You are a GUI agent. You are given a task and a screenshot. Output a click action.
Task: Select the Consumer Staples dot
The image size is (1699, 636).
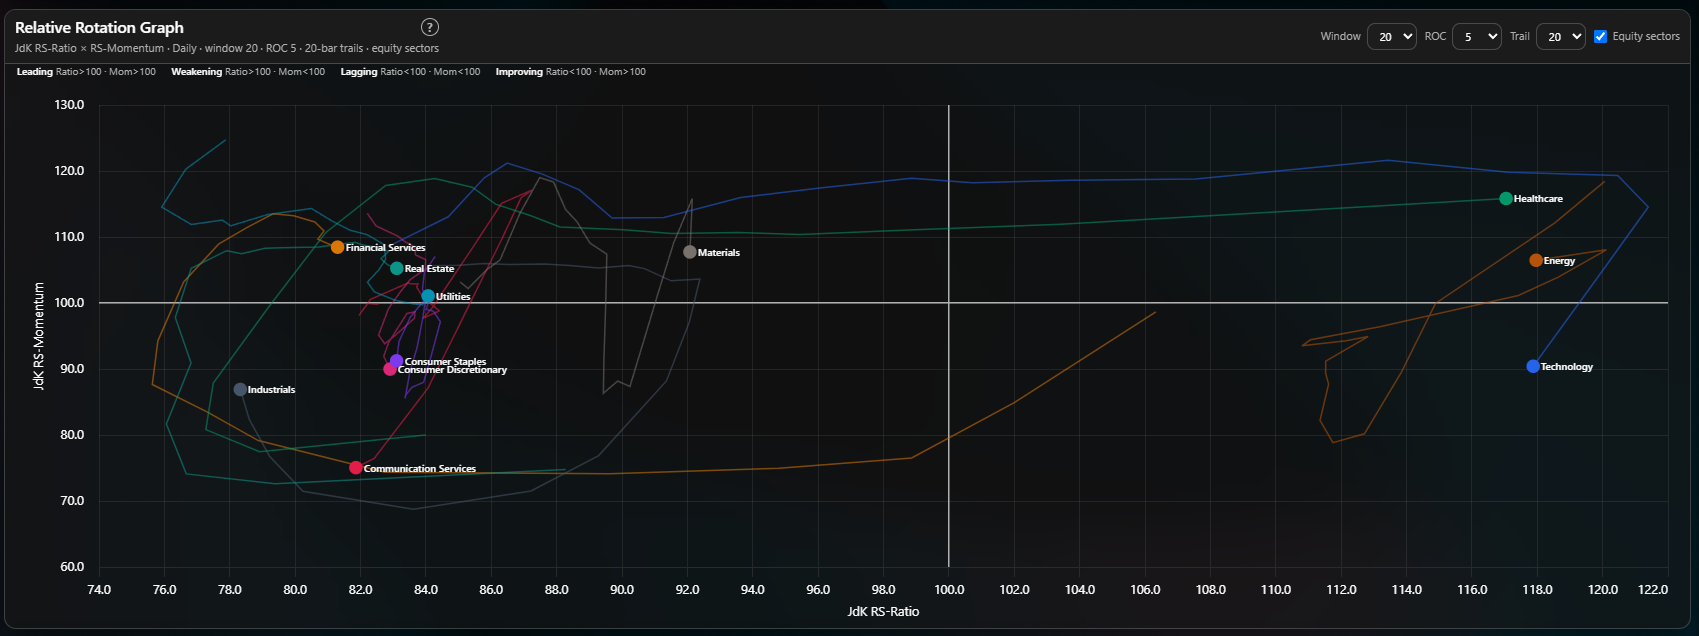396,361
